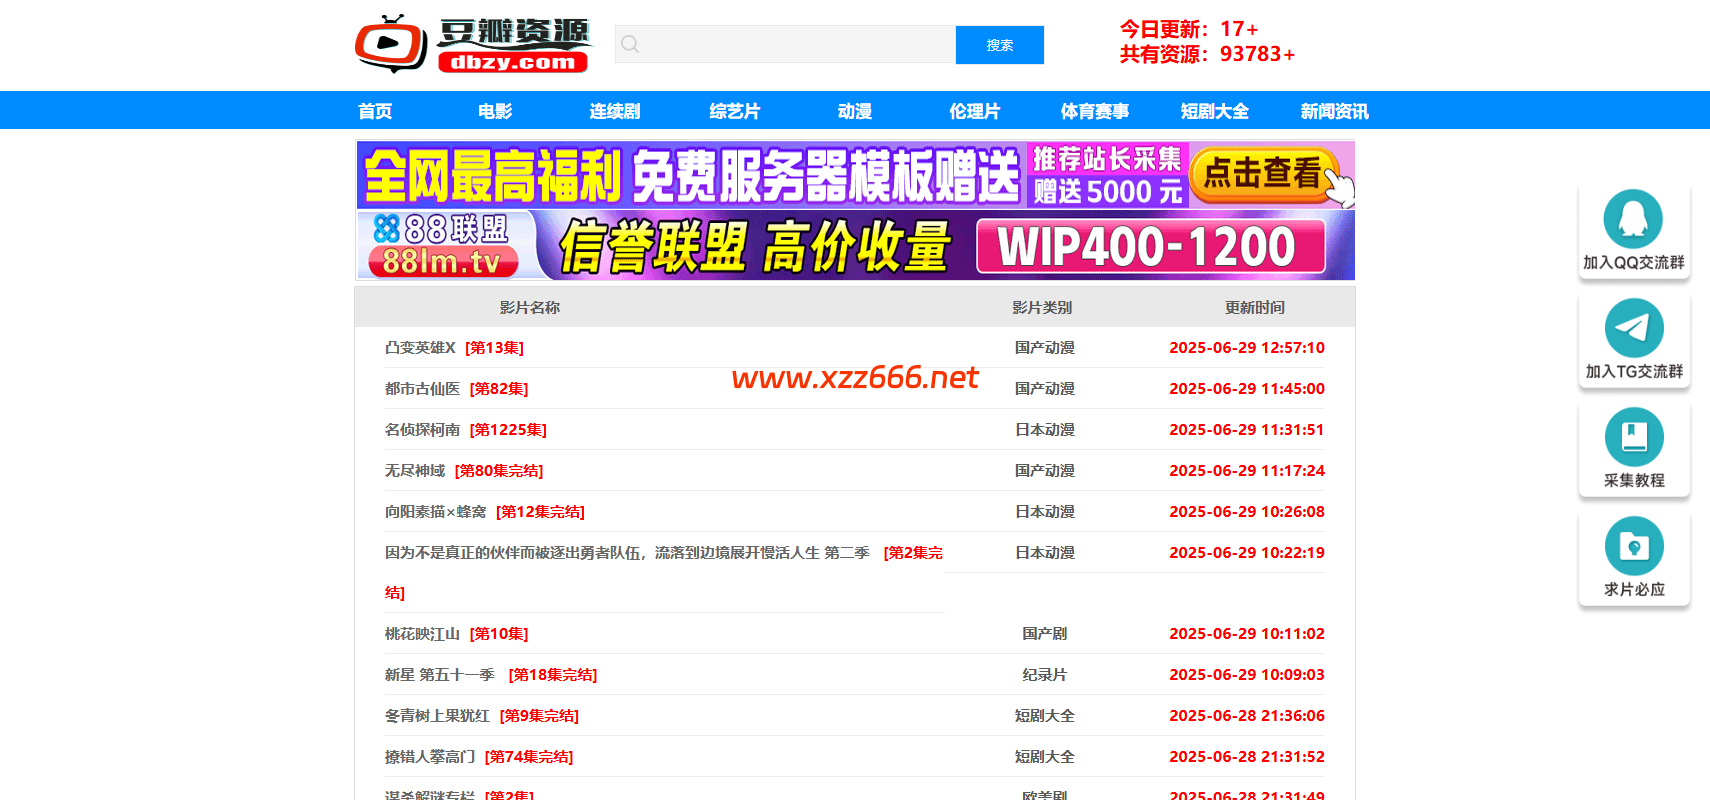Image resolution: width=1710 pixels, height=800 pixels.
Task: Go to the 首页 nav item
Action: click(x=375, y=111)
